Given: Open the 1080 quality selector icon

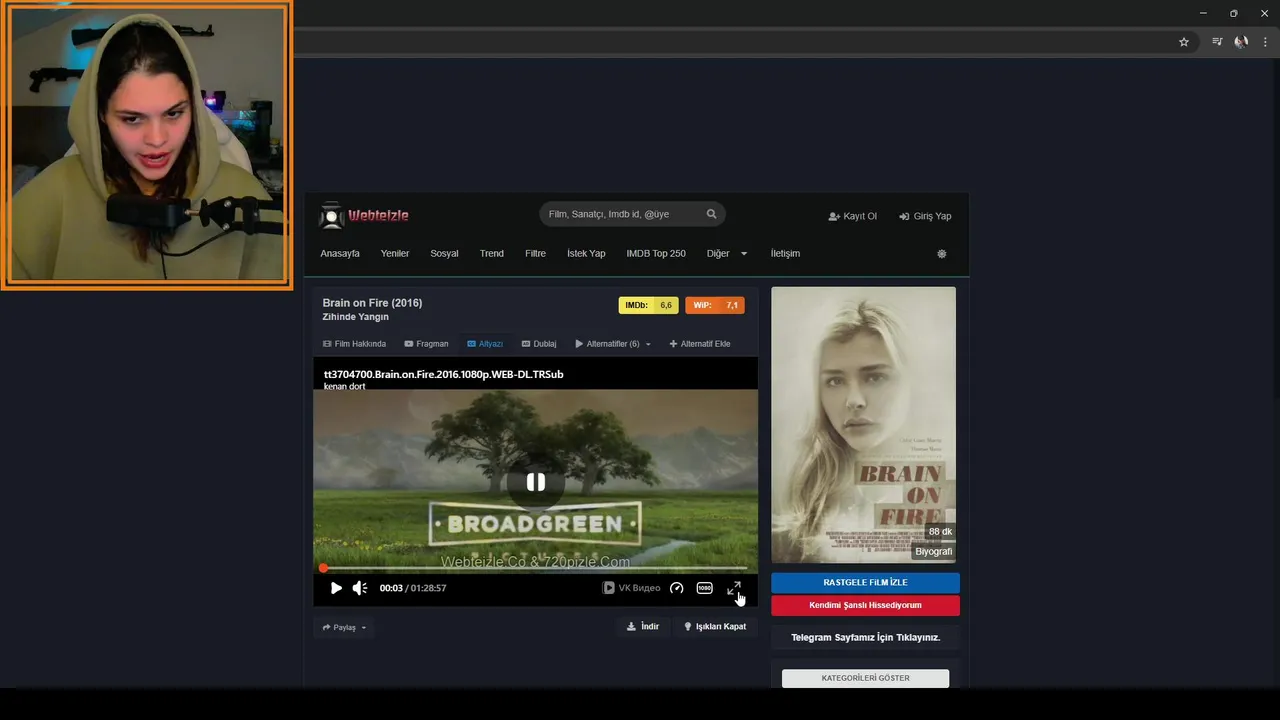Looking at the screenshot, I should (705, 588).
